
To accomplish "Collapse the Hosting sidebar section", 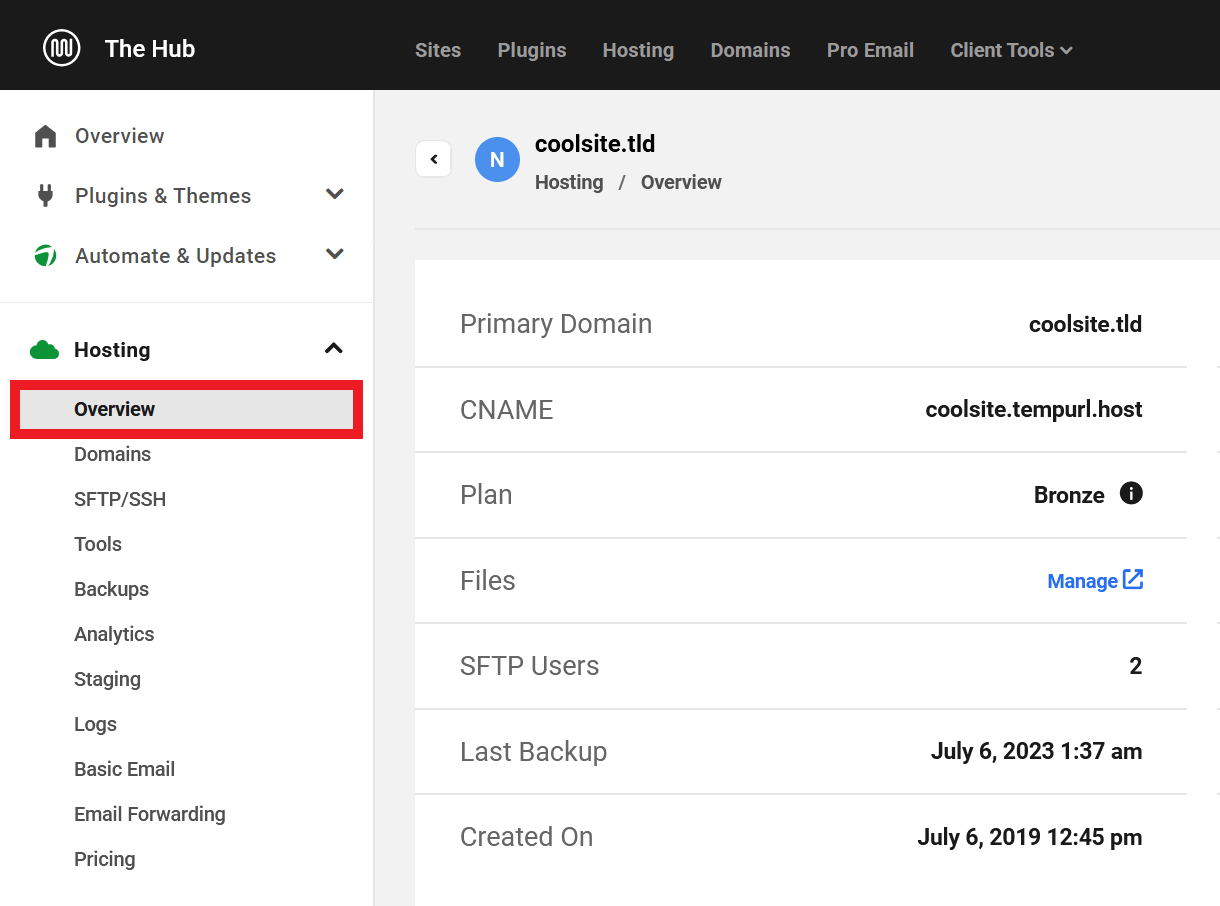I will pyautogui.click(x=334, y=349).
